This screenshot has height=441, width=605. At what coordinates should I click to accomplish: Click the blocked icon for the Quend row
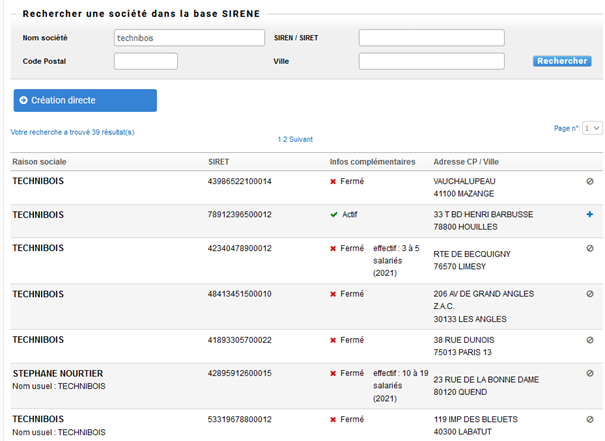(590, 373)
